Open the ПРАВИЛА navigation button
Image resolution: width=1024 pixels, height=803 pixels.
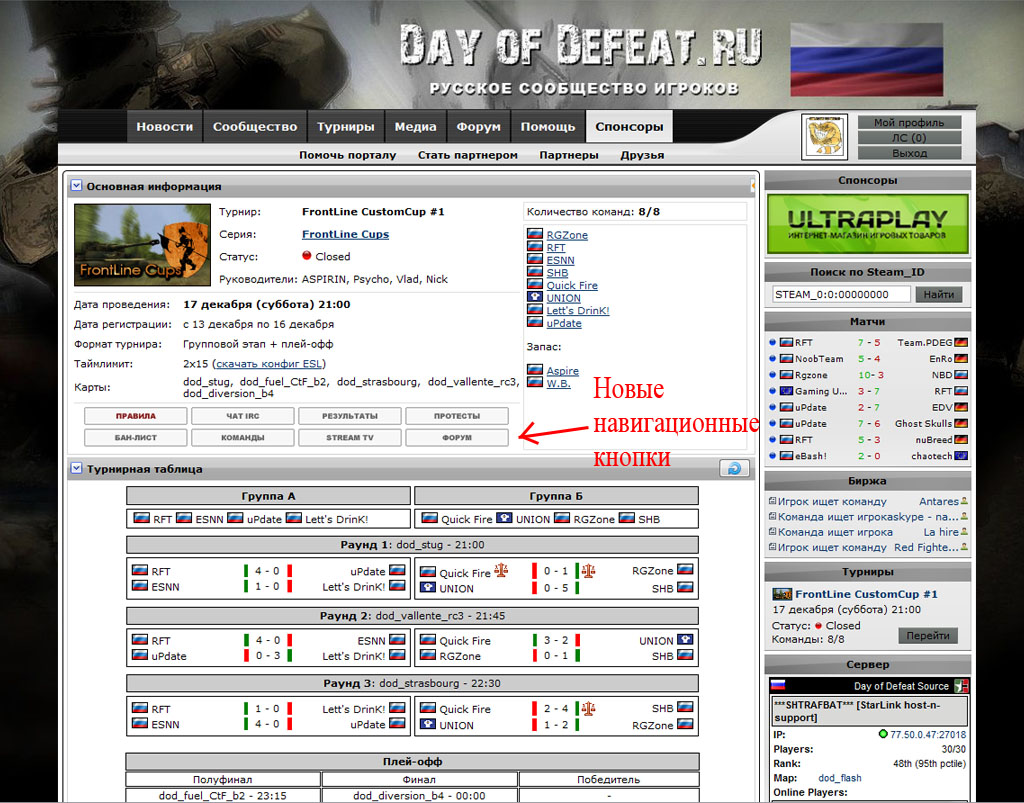pyautogui.click(x=136, y=416)
